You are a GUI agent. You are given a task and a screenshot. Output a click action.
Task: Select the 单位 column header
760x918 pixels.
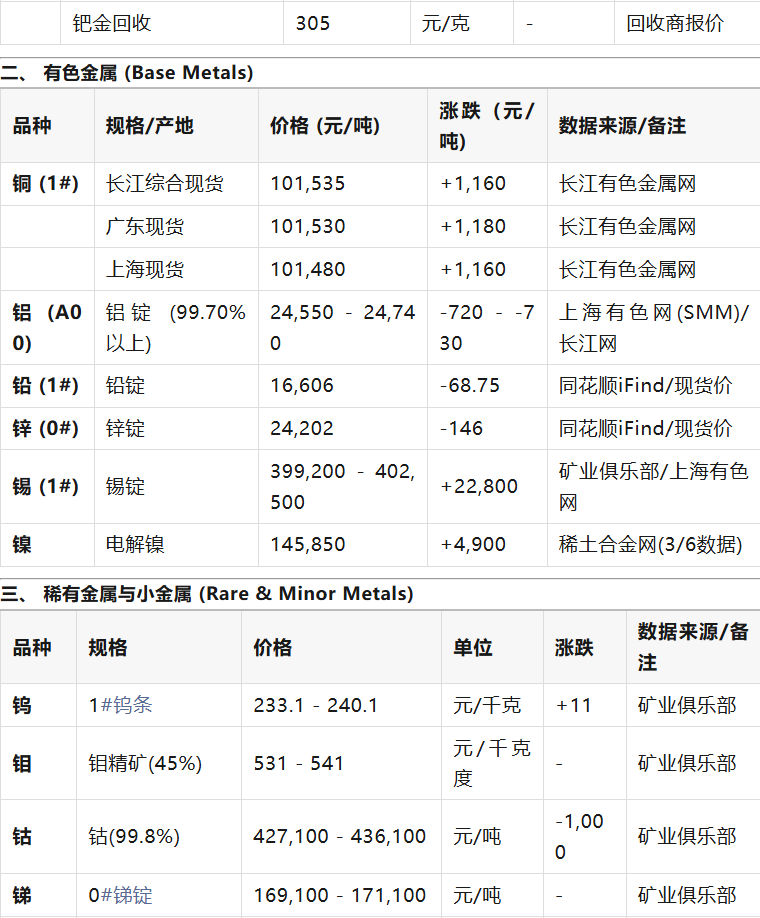473,647
